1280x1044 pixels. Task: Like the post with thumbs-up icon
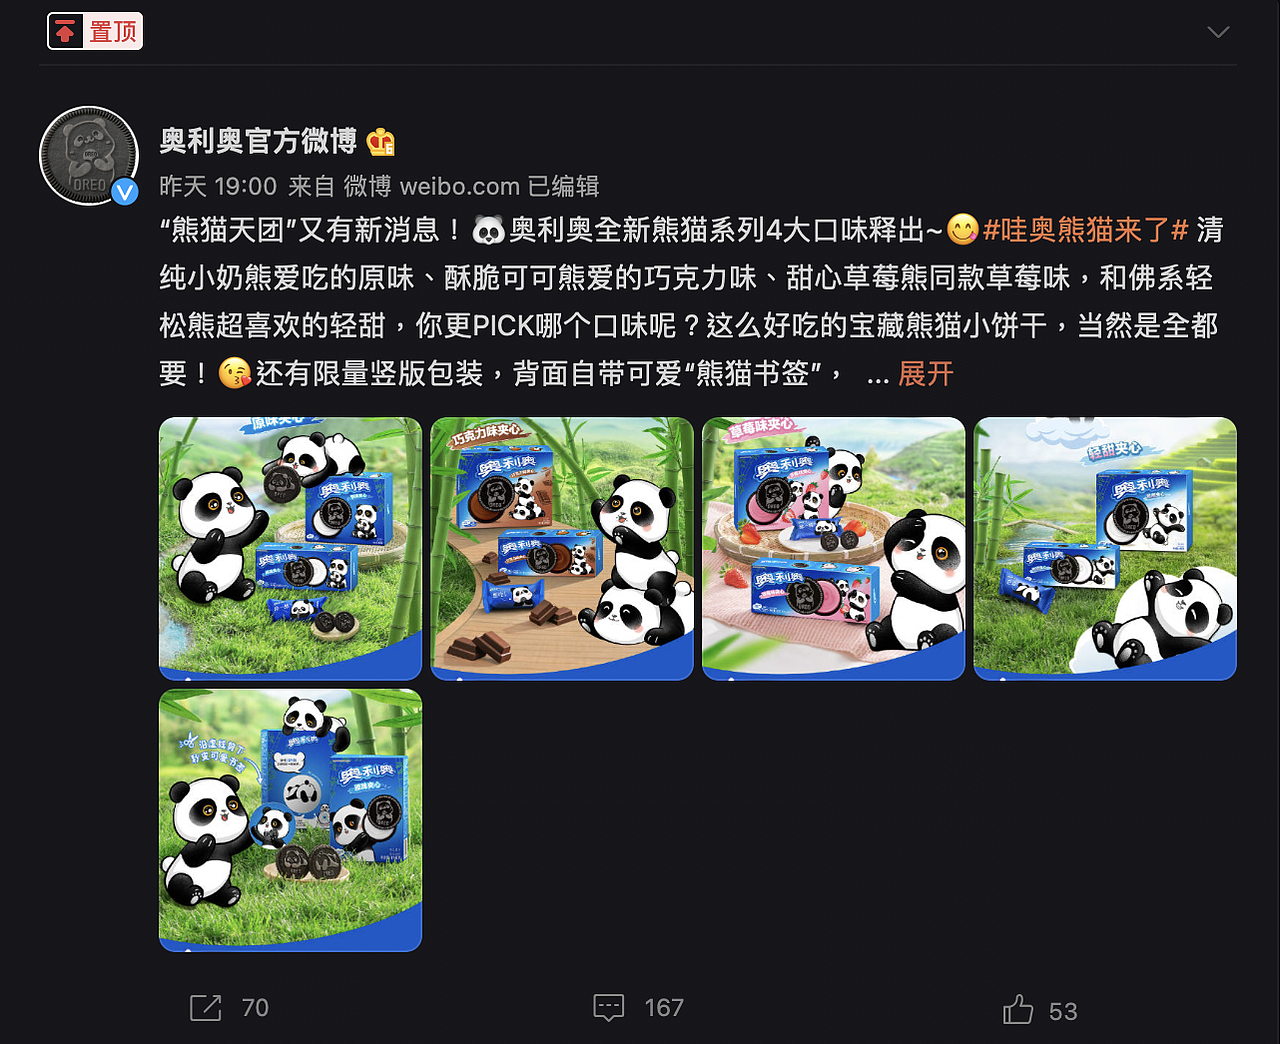click(x=1018, y=1009)
